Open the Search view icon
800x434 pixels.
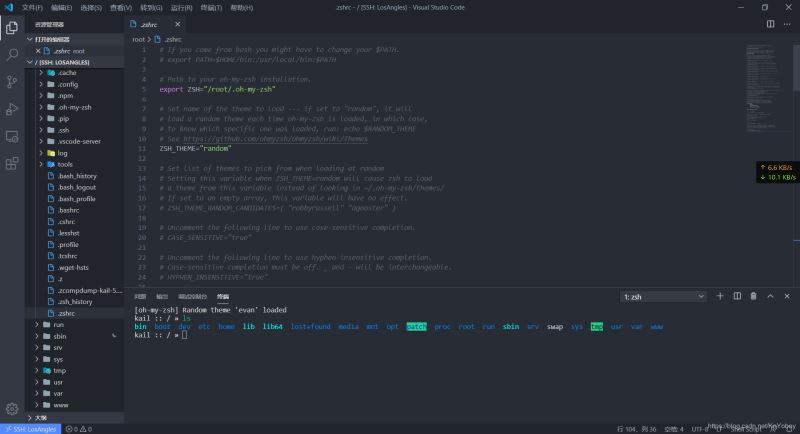[12, 55]
